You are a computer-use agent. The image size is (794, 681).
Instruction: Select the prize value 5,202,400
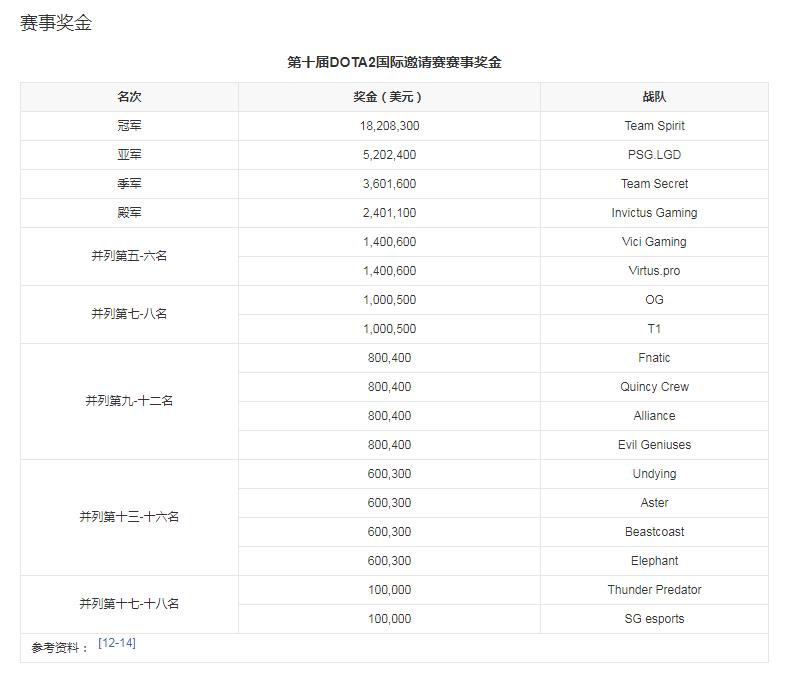pos(389,154)
